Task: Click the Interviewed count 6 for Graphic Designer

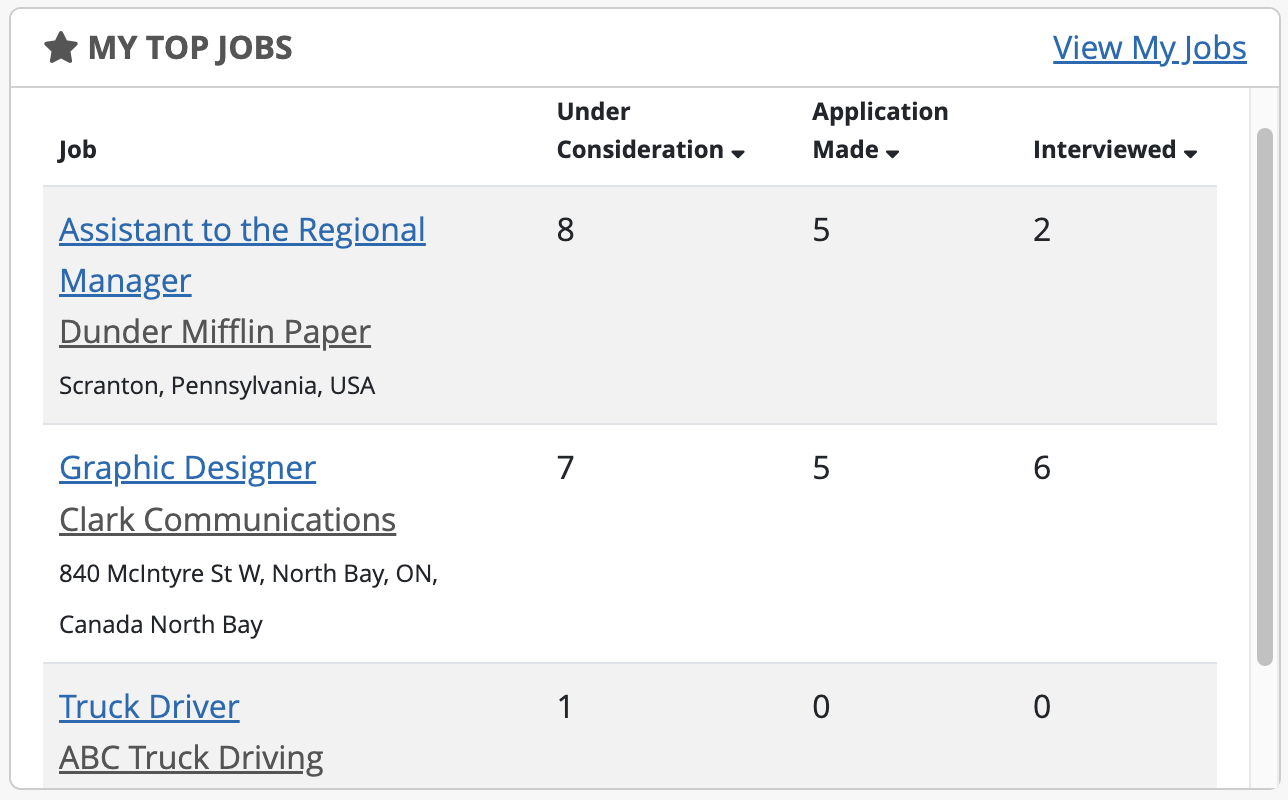Action: tap(1042, 468)
